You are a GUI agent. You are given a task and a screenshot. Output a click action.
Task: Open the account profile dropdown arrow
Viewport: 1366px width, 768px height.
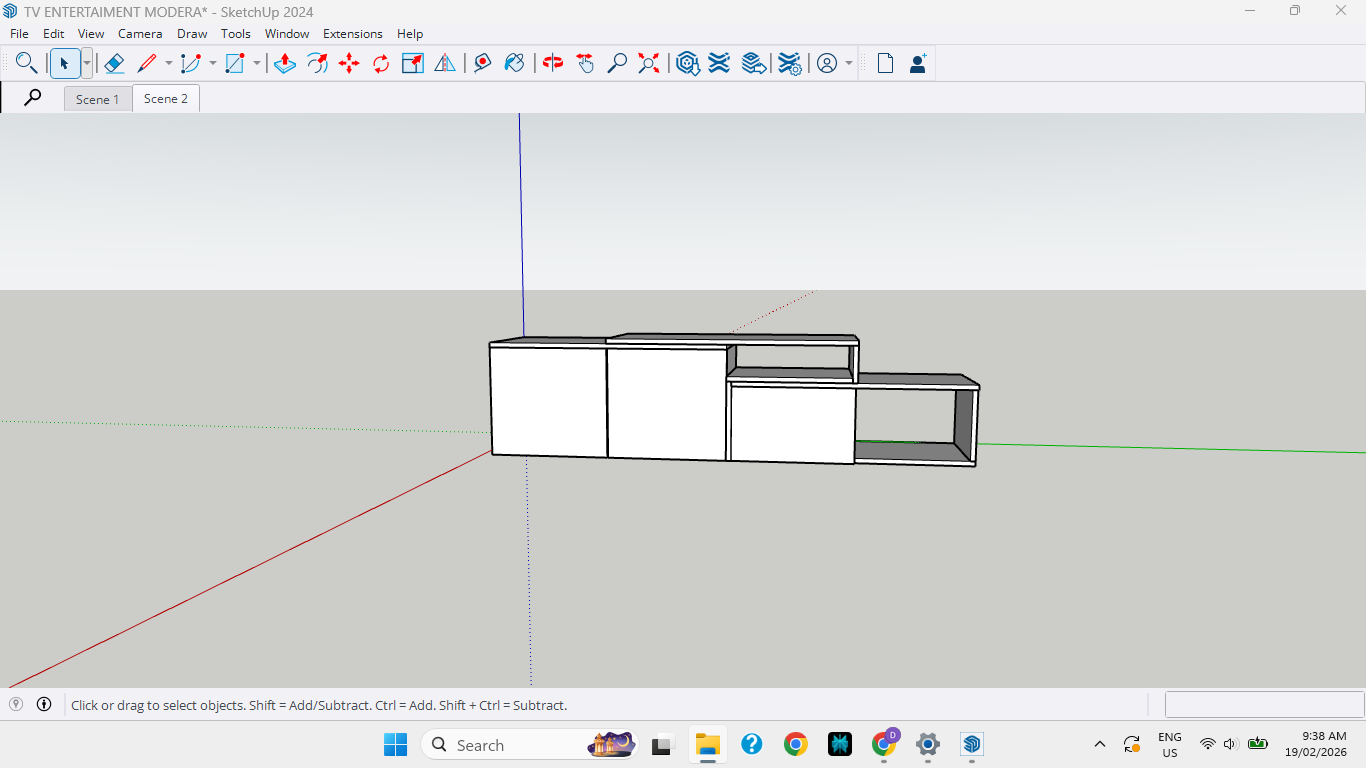849,64
